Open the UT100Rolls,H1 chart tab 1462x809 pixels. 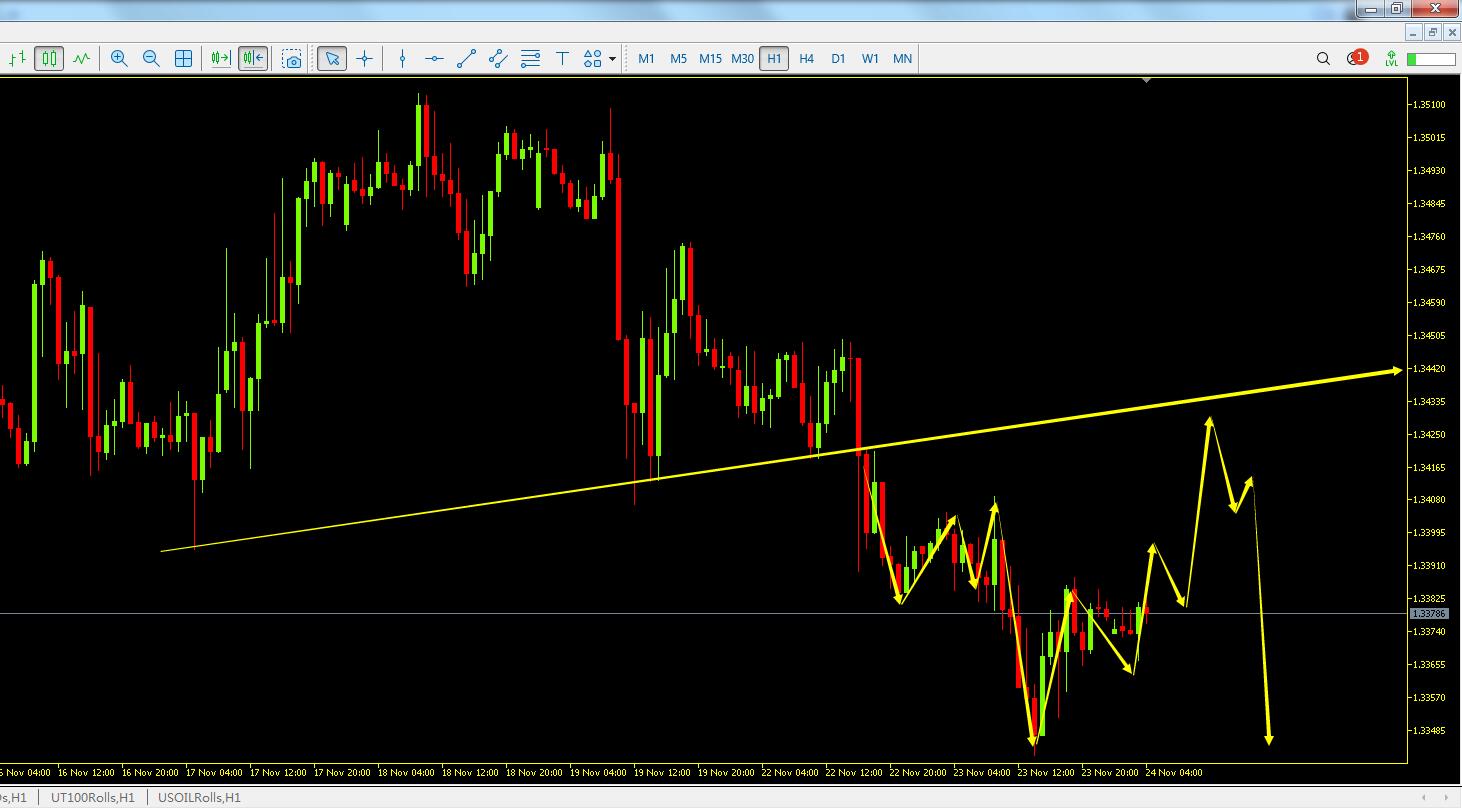coord(92,798)
